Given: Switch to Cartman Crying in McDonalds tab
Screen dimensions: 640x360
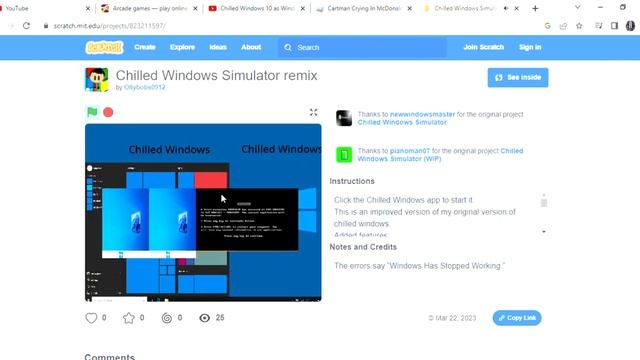Looking at the screenshot, I should [x=363, y=8].
